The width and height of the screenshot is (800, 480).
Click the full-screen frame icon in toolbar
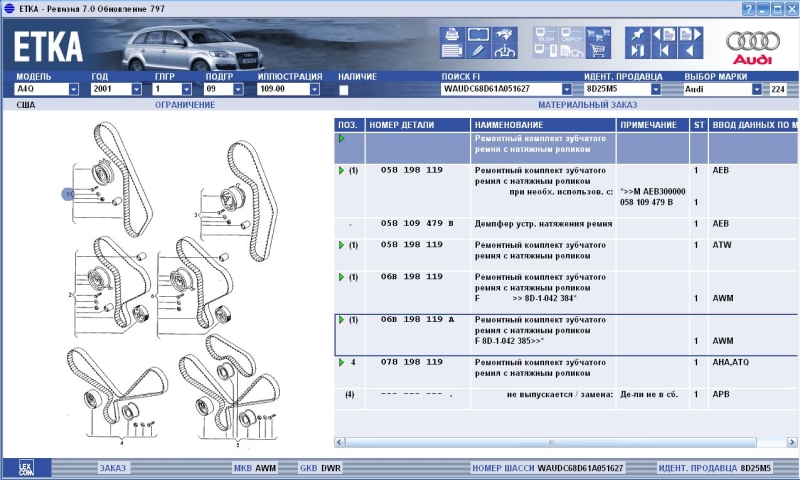point(478,34)
